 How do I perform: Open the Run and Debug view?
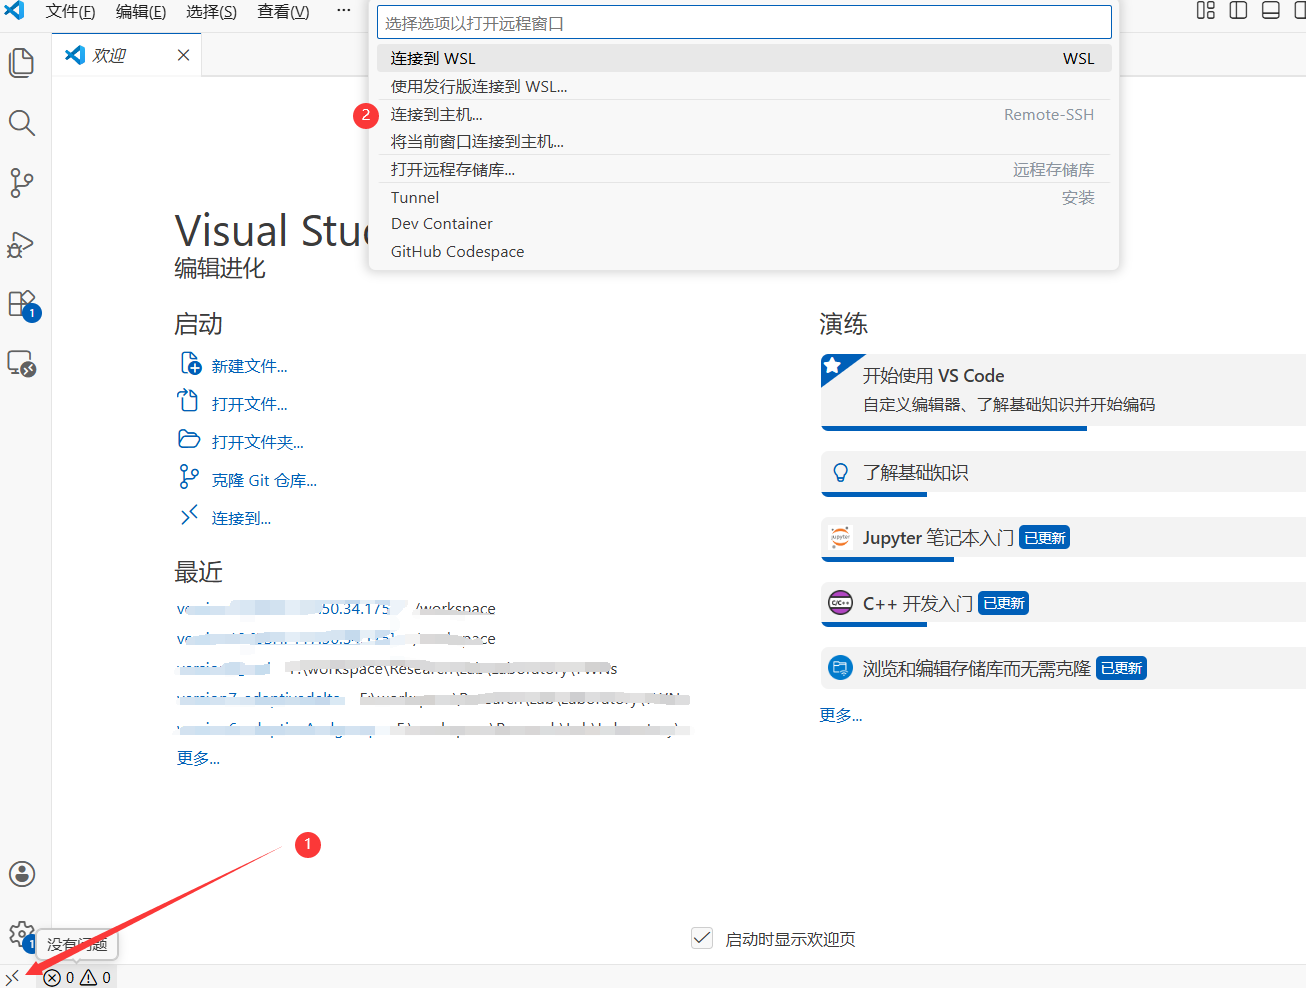[21, 244]
